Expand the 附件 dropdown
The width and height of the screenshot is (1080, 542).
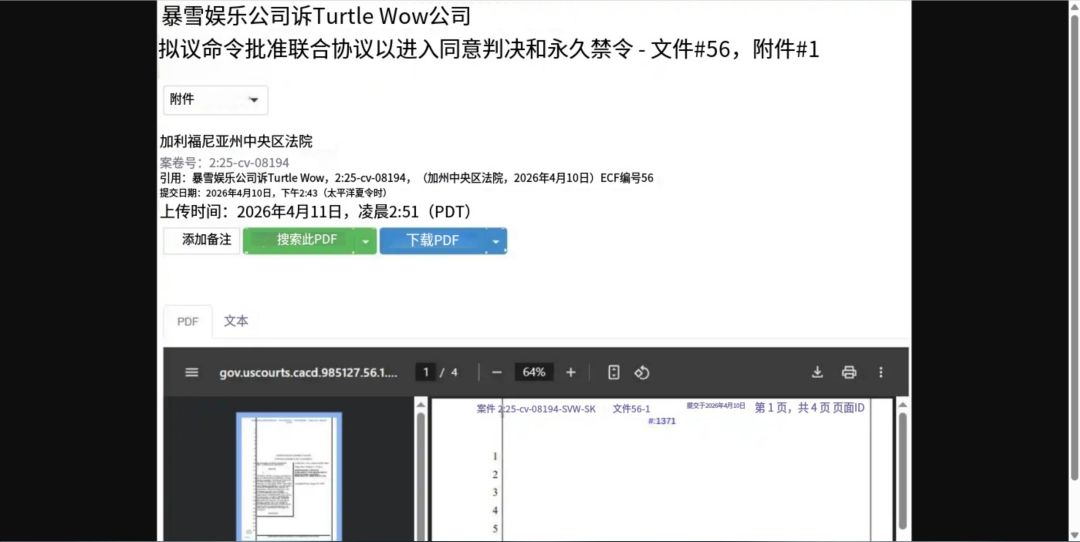pyautogui.click(x=216, y=100)
